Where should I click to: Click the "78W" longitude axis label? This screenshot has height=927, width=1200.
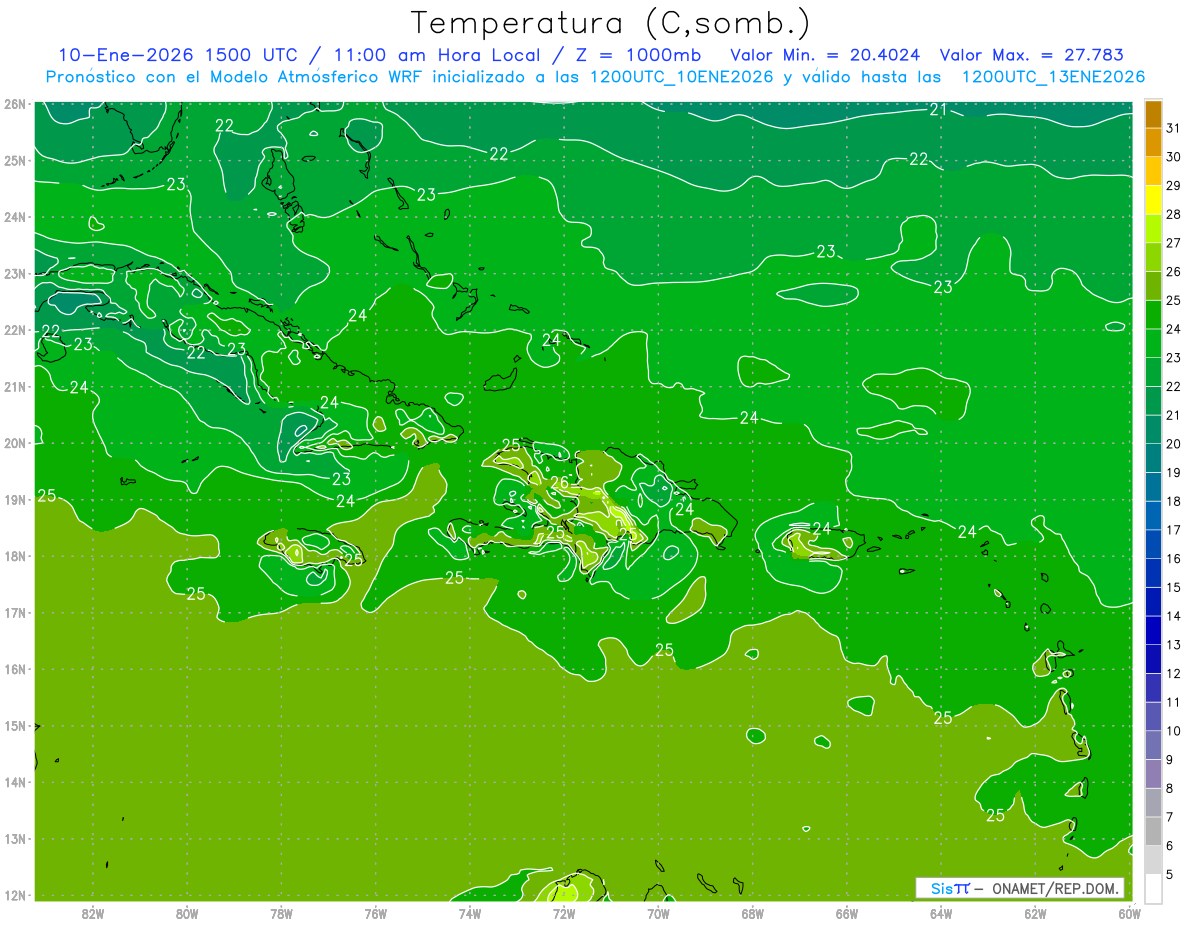[x=281, y=913]
